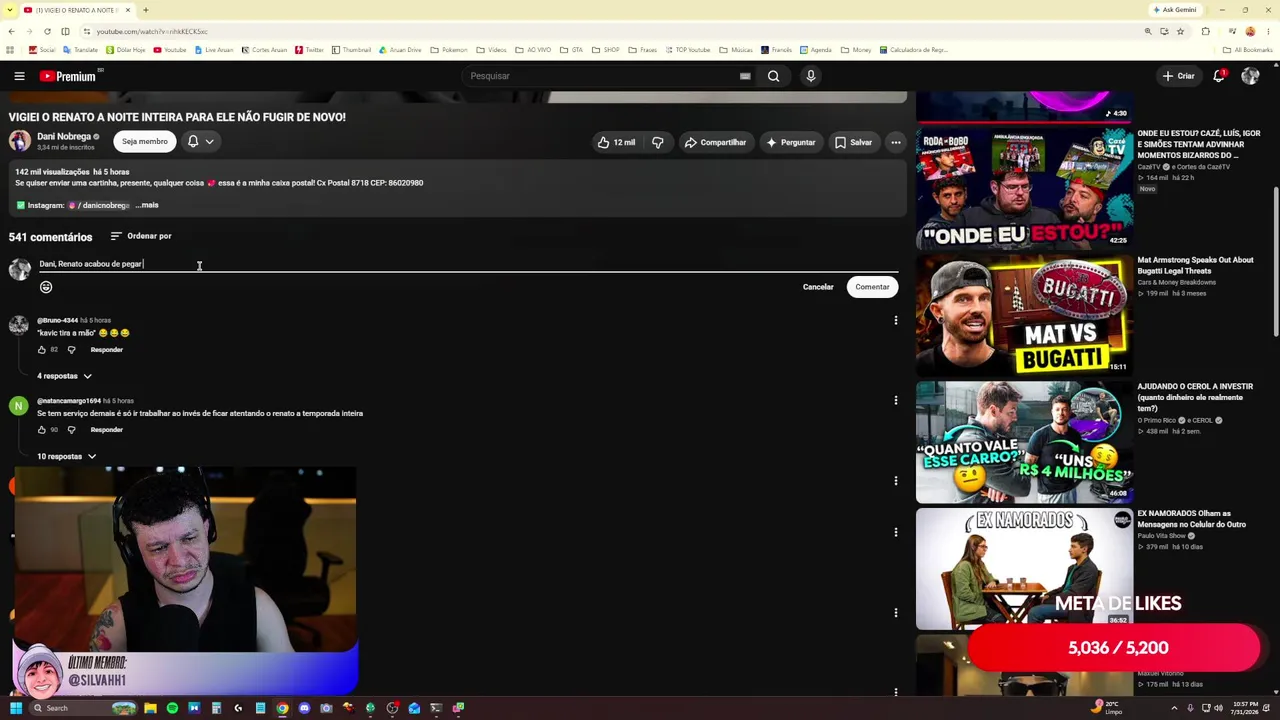Go to YouTube Premium home logo
Screen dimensions: 1280x720
click(x=68, y=76)
